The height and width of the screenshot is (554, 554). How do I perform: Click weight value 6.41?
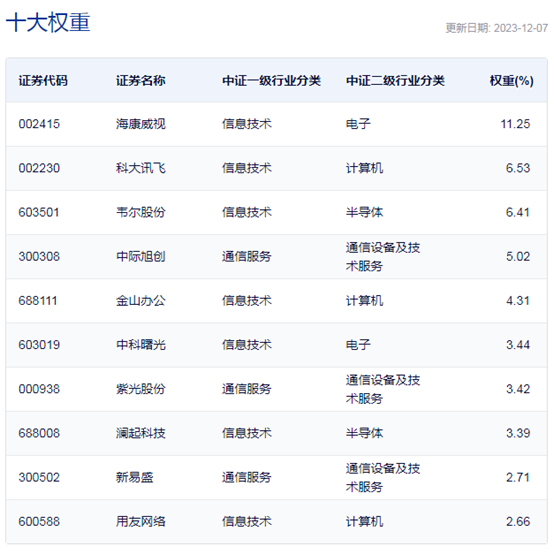pyautogui.click(x=518, y=212)
